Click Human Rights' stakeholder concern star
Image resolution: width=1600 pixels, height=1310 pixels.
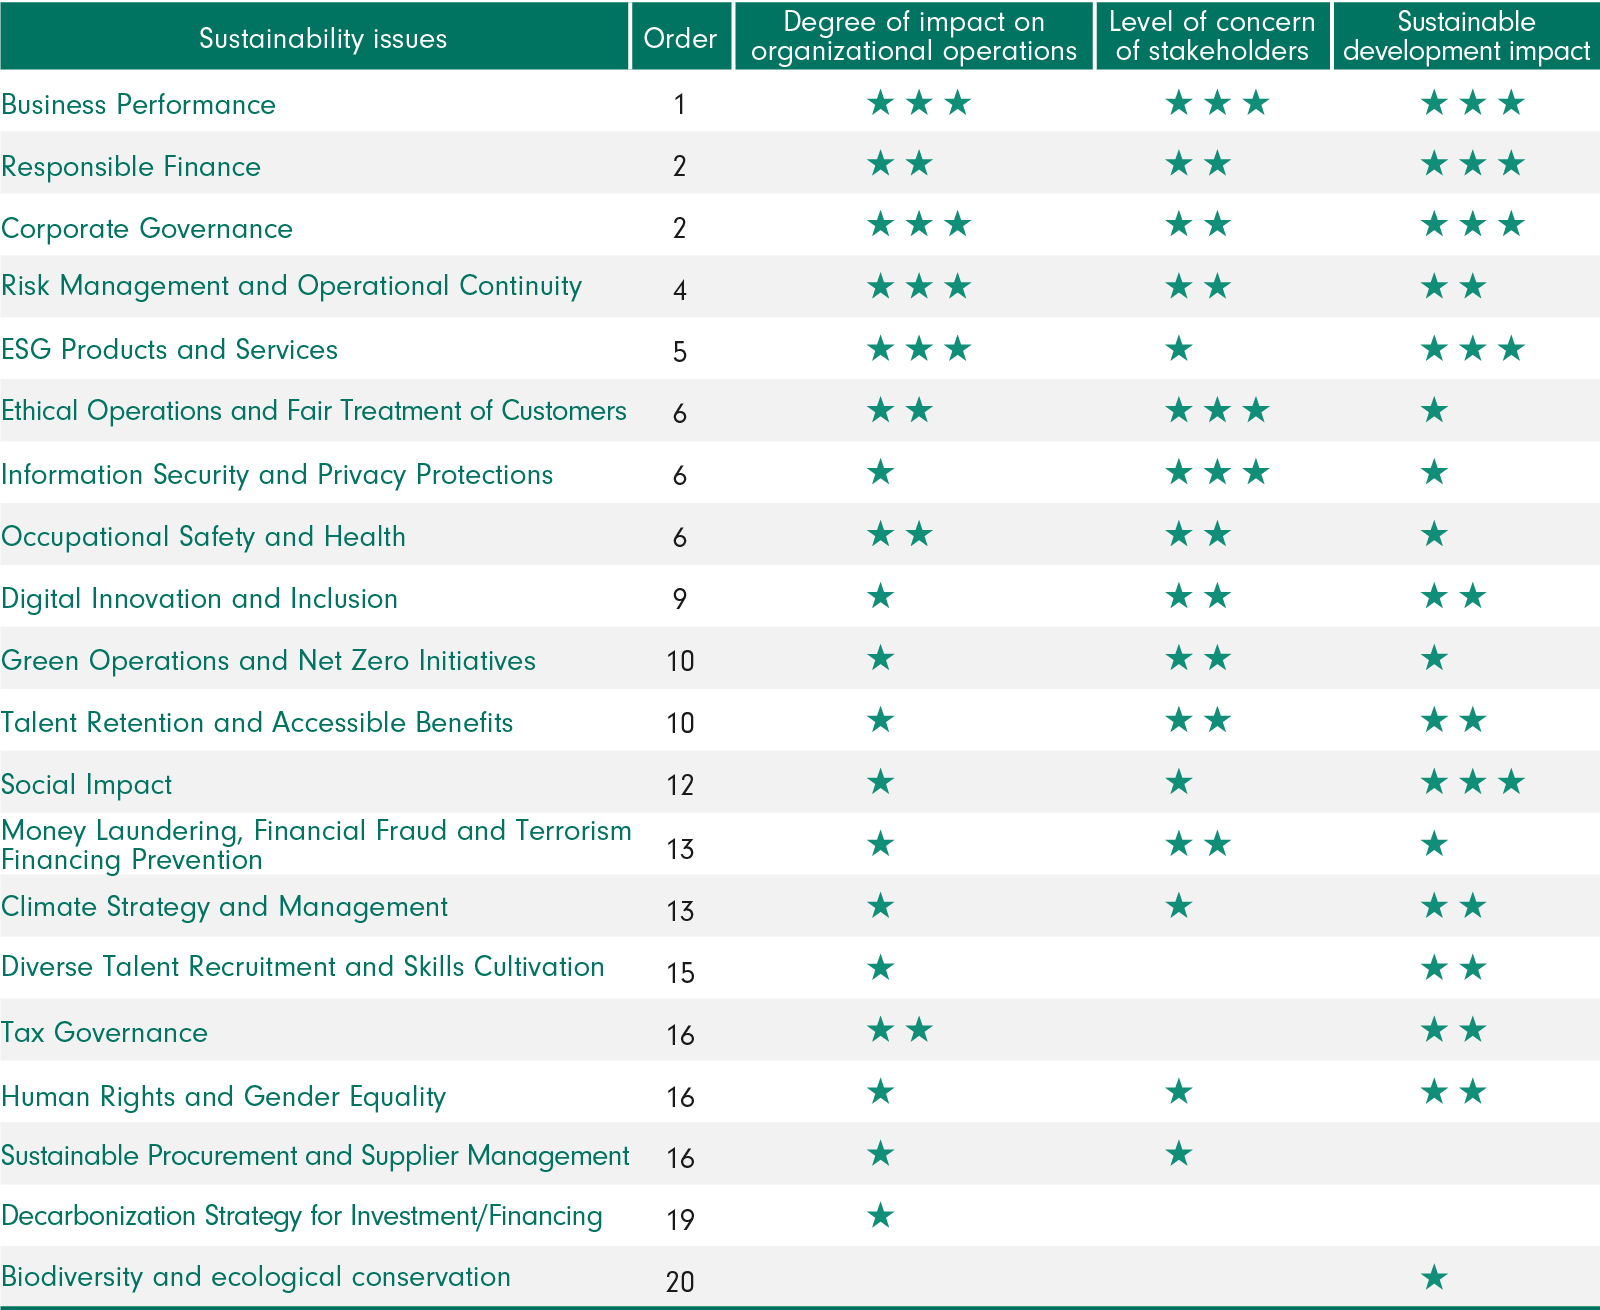click(x=1180, y=1092)
